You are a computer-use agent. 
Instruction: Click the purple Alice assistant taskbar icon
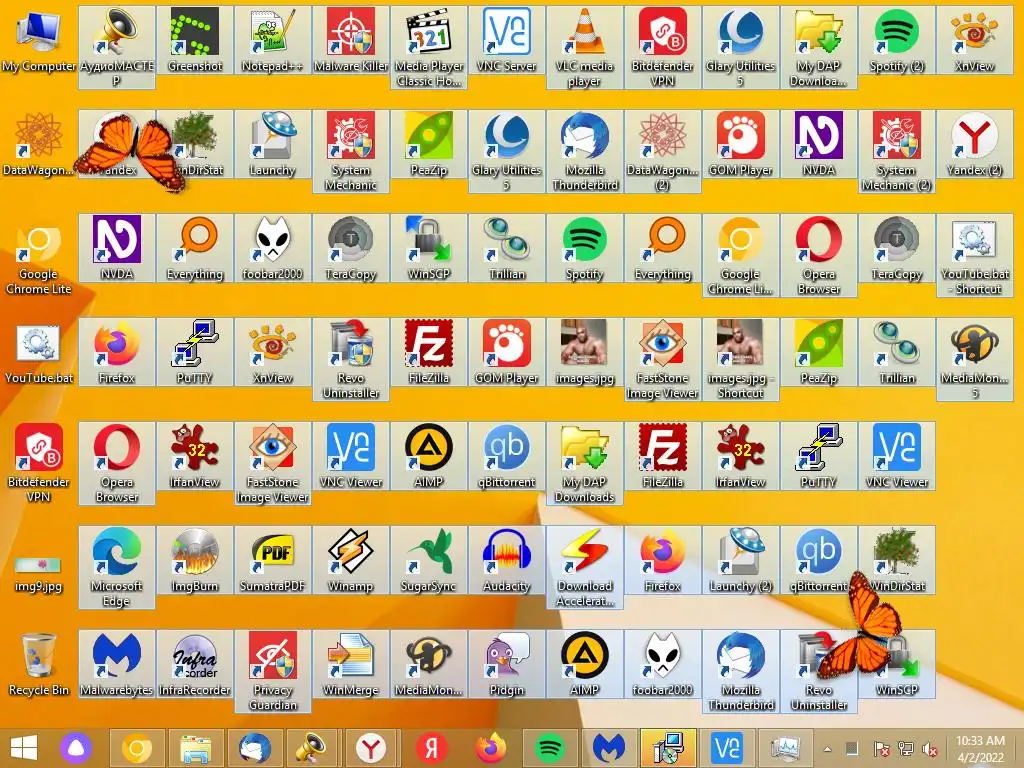click(x=76, y=748)
